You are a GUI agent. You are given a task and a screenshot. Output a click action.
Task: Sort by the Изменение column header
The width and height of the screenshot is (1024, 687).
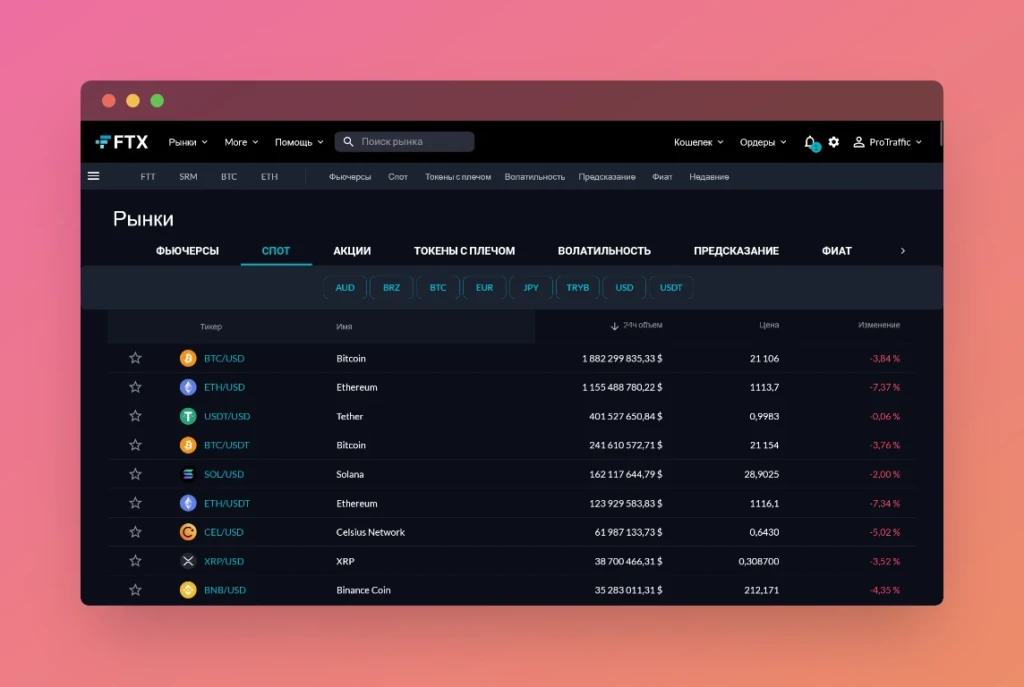point(879,325)
